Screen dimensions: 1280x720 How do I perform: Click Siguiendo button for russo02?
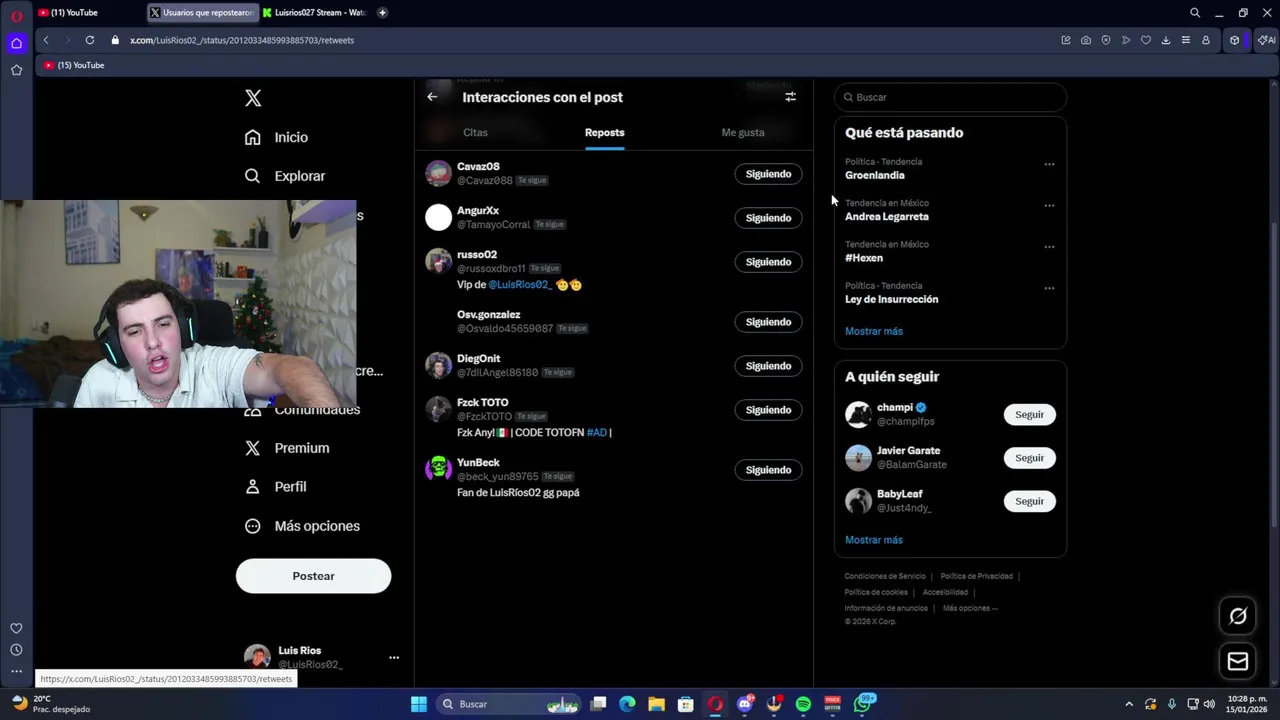(x=768, y=262)
